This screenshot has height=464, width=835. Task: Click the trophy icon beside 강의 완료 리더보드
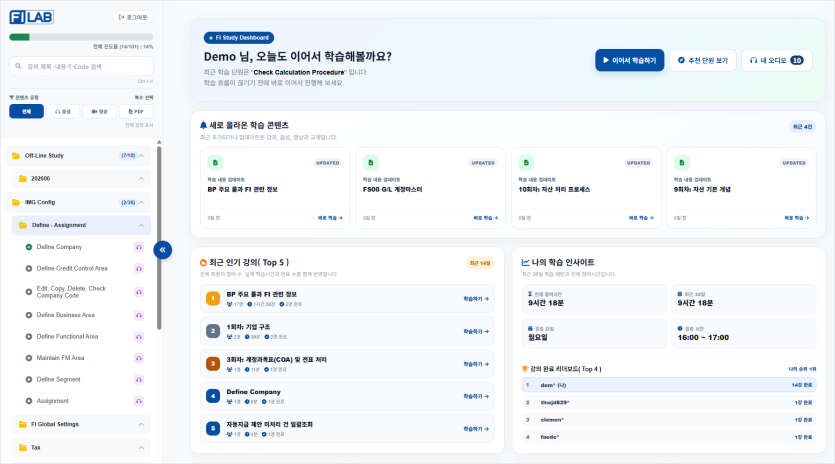click(525, 369)
